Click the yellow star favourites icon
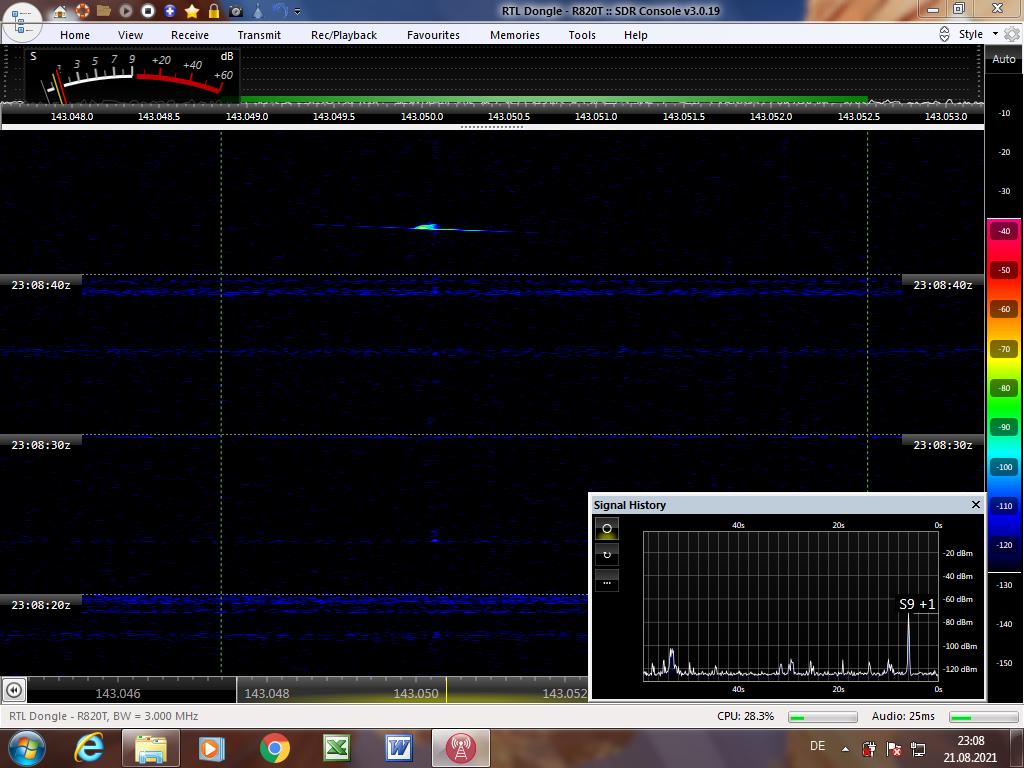Screen dimensions: 1024x768 coord(192,11)
